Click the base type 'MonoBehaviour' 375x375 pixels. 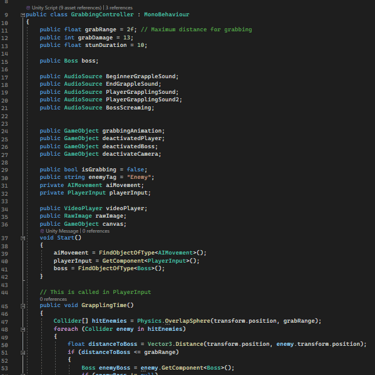tap(166, 15)
